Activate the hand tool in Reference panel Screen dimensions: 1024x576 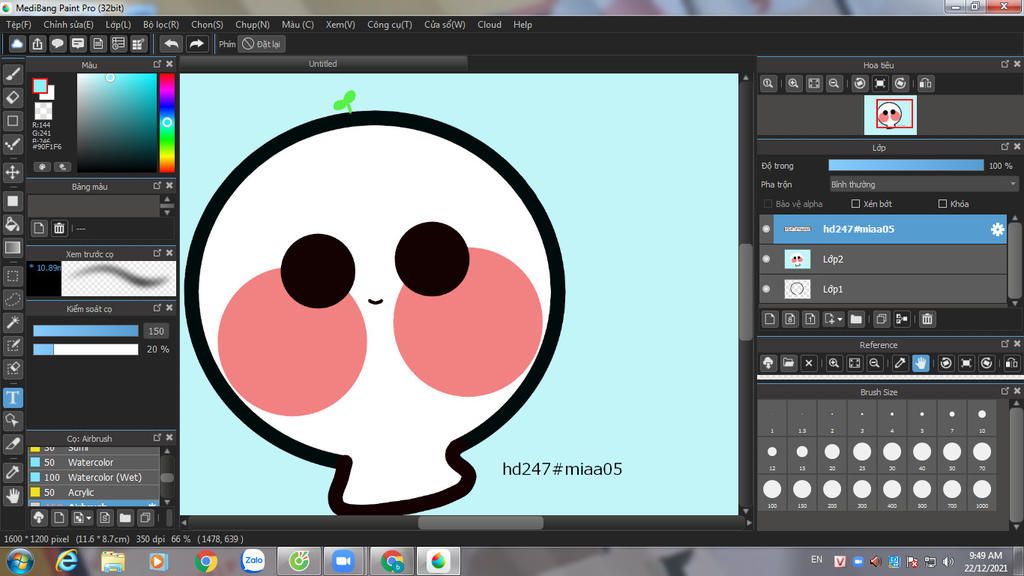pyautogui.click(x=920, y=363)
